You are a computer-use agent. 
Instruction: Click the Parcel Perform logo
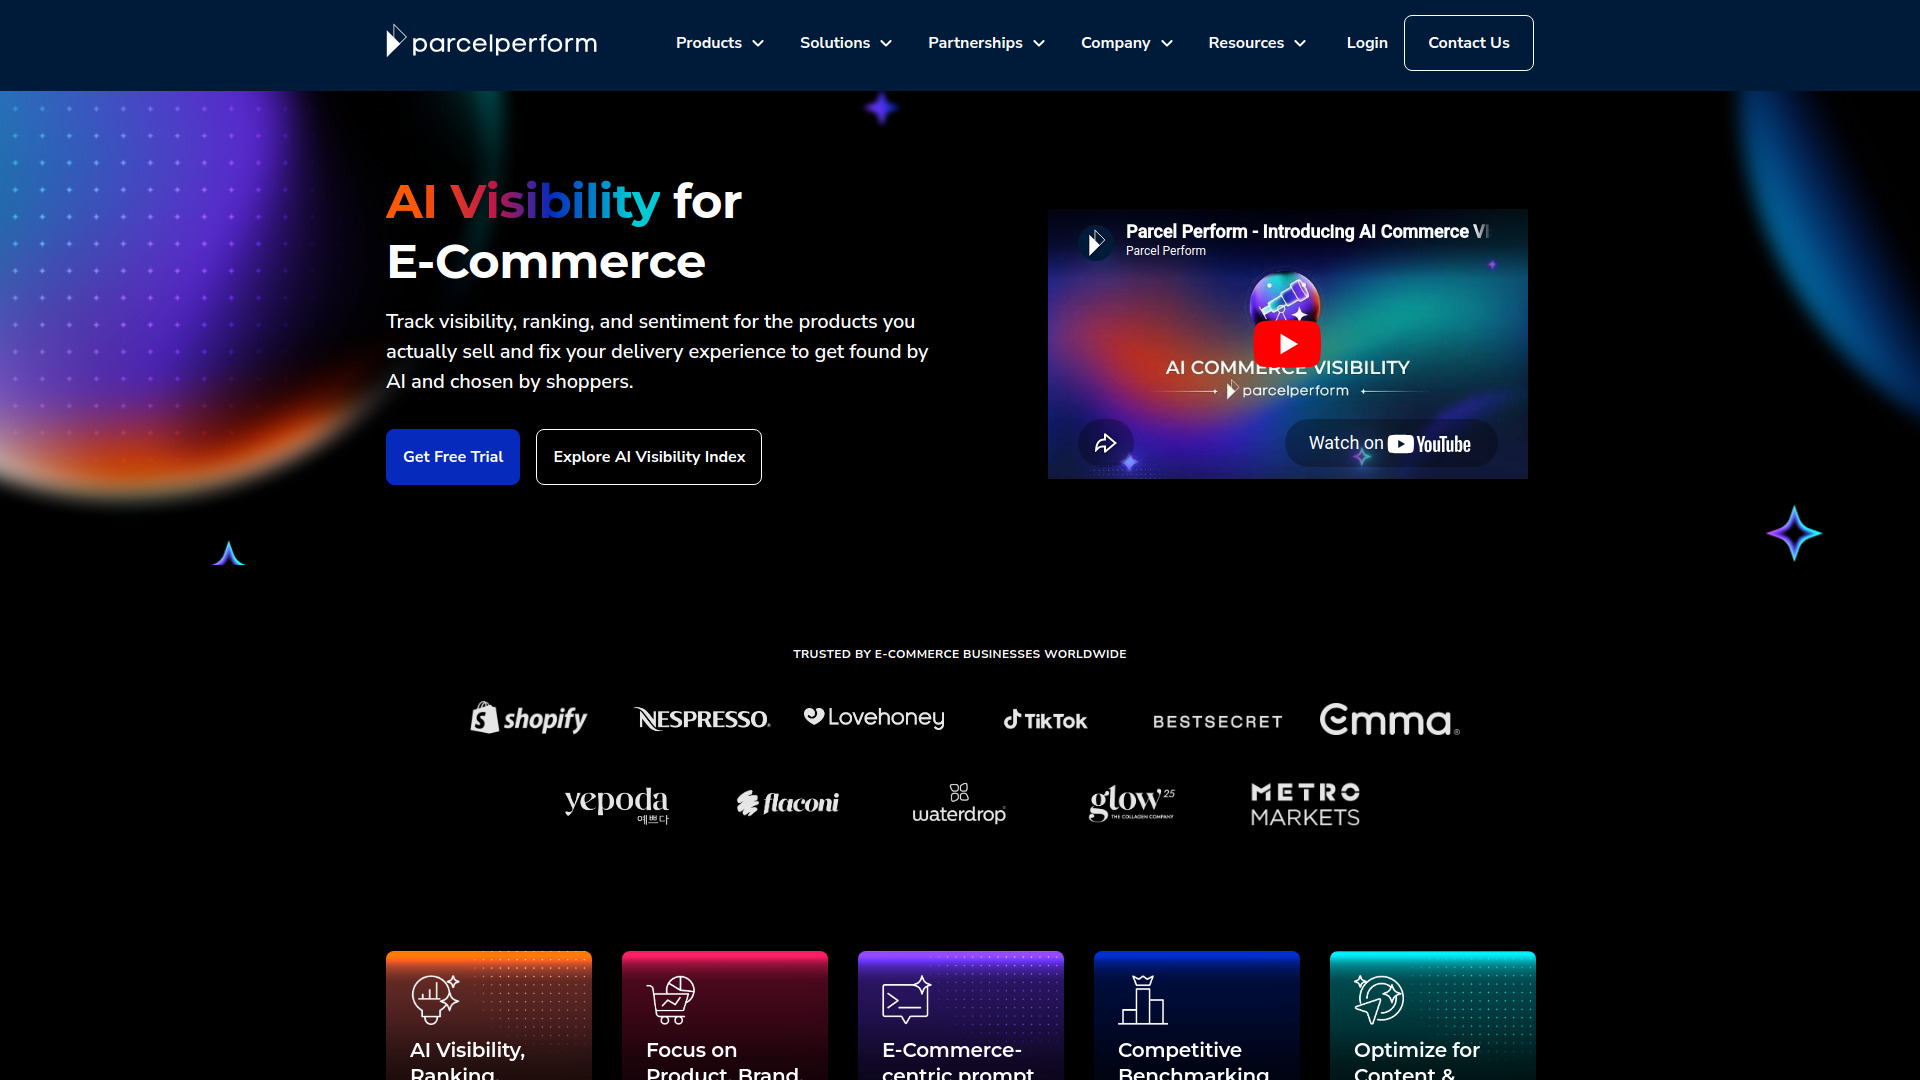pyautogui.click(x=491, y=42)
